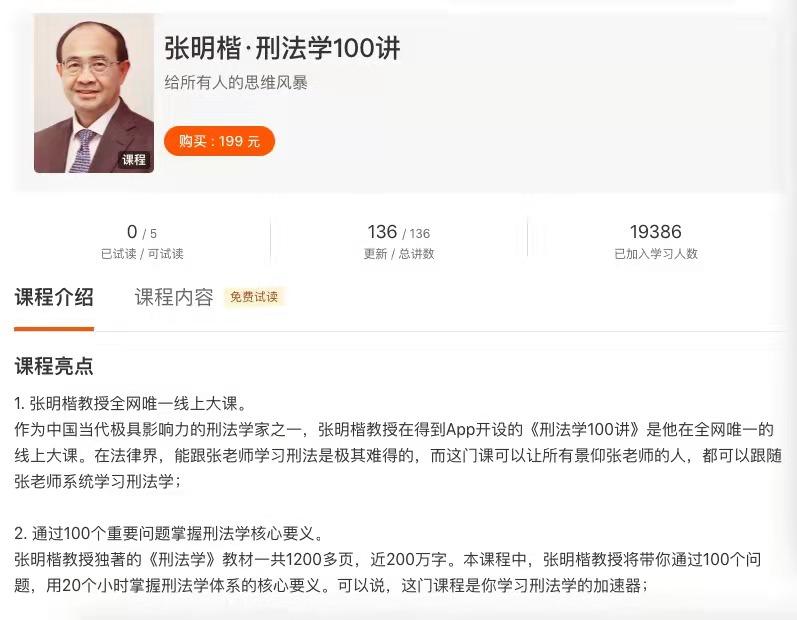Click the 购买: 199 元 purchase button

coord(219,141)
